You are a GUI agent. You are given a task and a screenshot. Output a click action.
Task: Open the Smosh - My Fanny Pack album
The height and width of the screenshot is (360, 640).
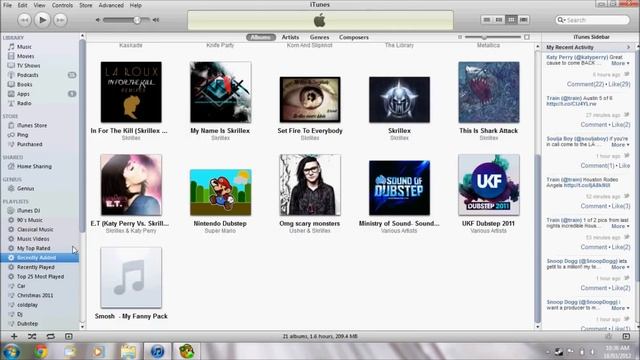[131, 278]
